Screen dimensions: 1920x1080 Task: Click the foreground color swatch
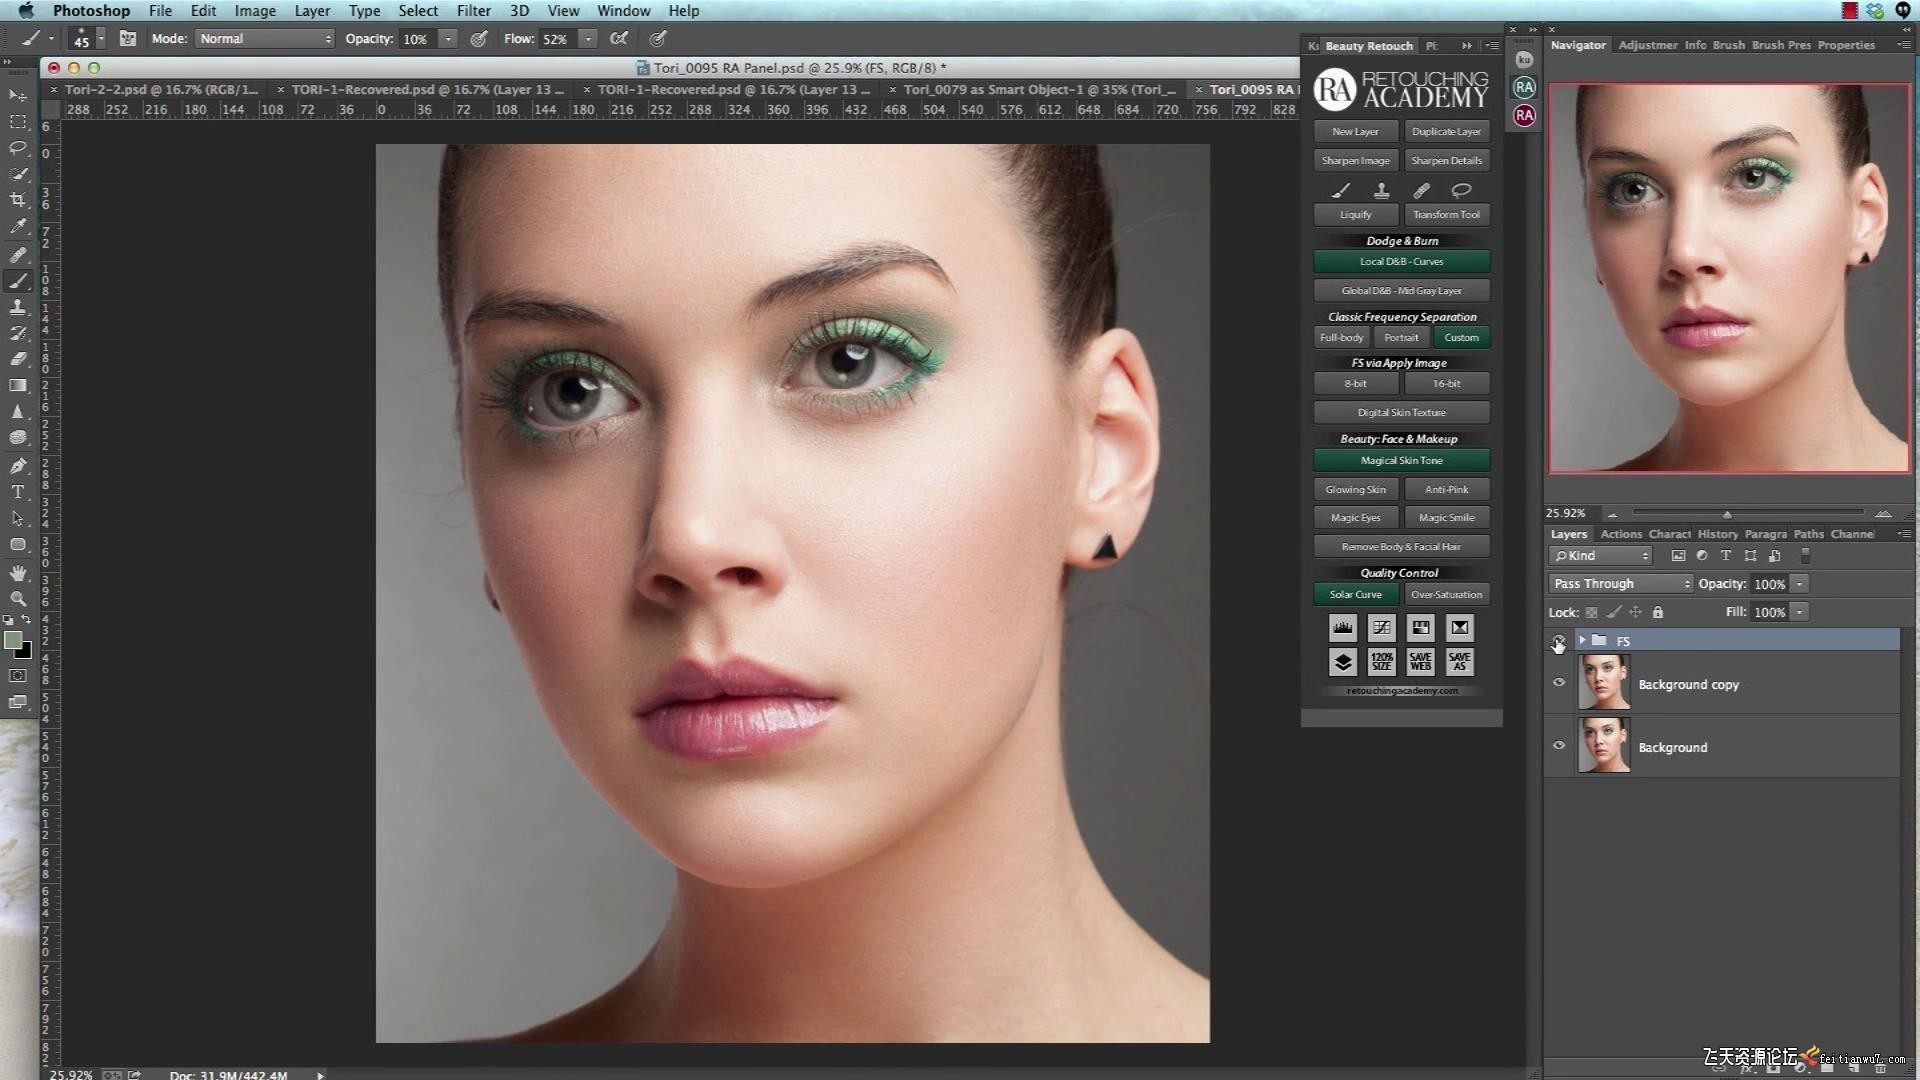[13, 641]
